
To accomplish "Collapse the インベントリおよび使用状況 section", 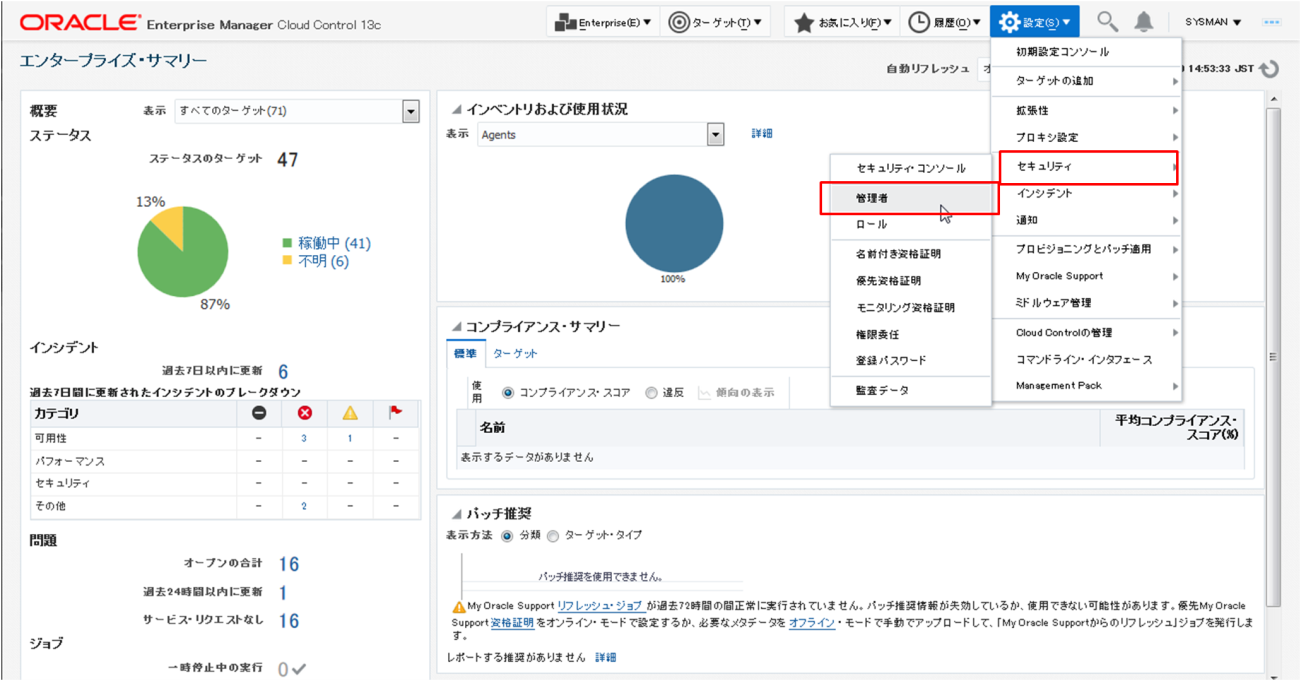I will 457,110.
